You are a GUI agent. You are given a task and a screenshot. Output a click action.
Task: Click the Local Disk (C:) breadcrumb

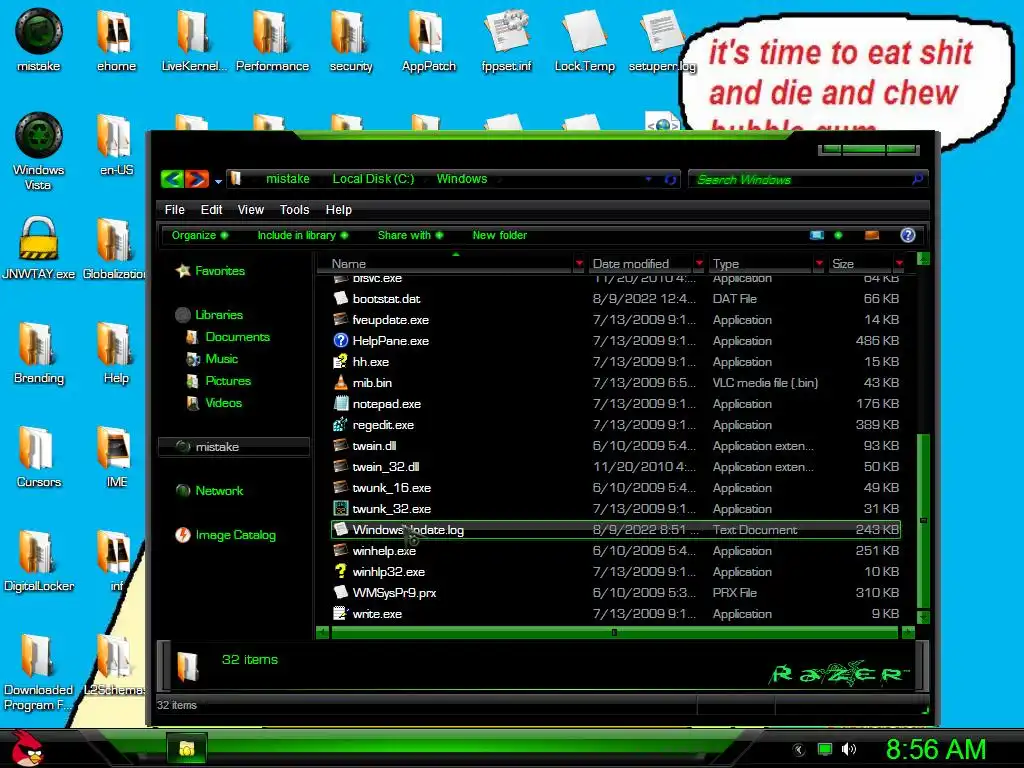[x=373, y=179]
